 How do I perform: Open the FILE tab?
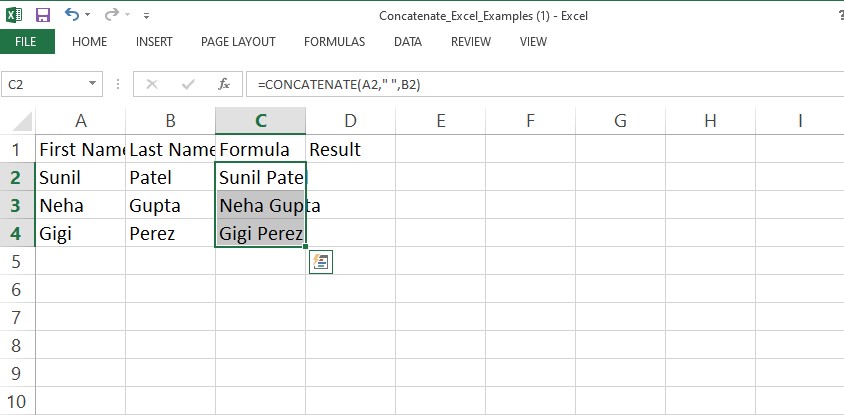tap(27, 42)
